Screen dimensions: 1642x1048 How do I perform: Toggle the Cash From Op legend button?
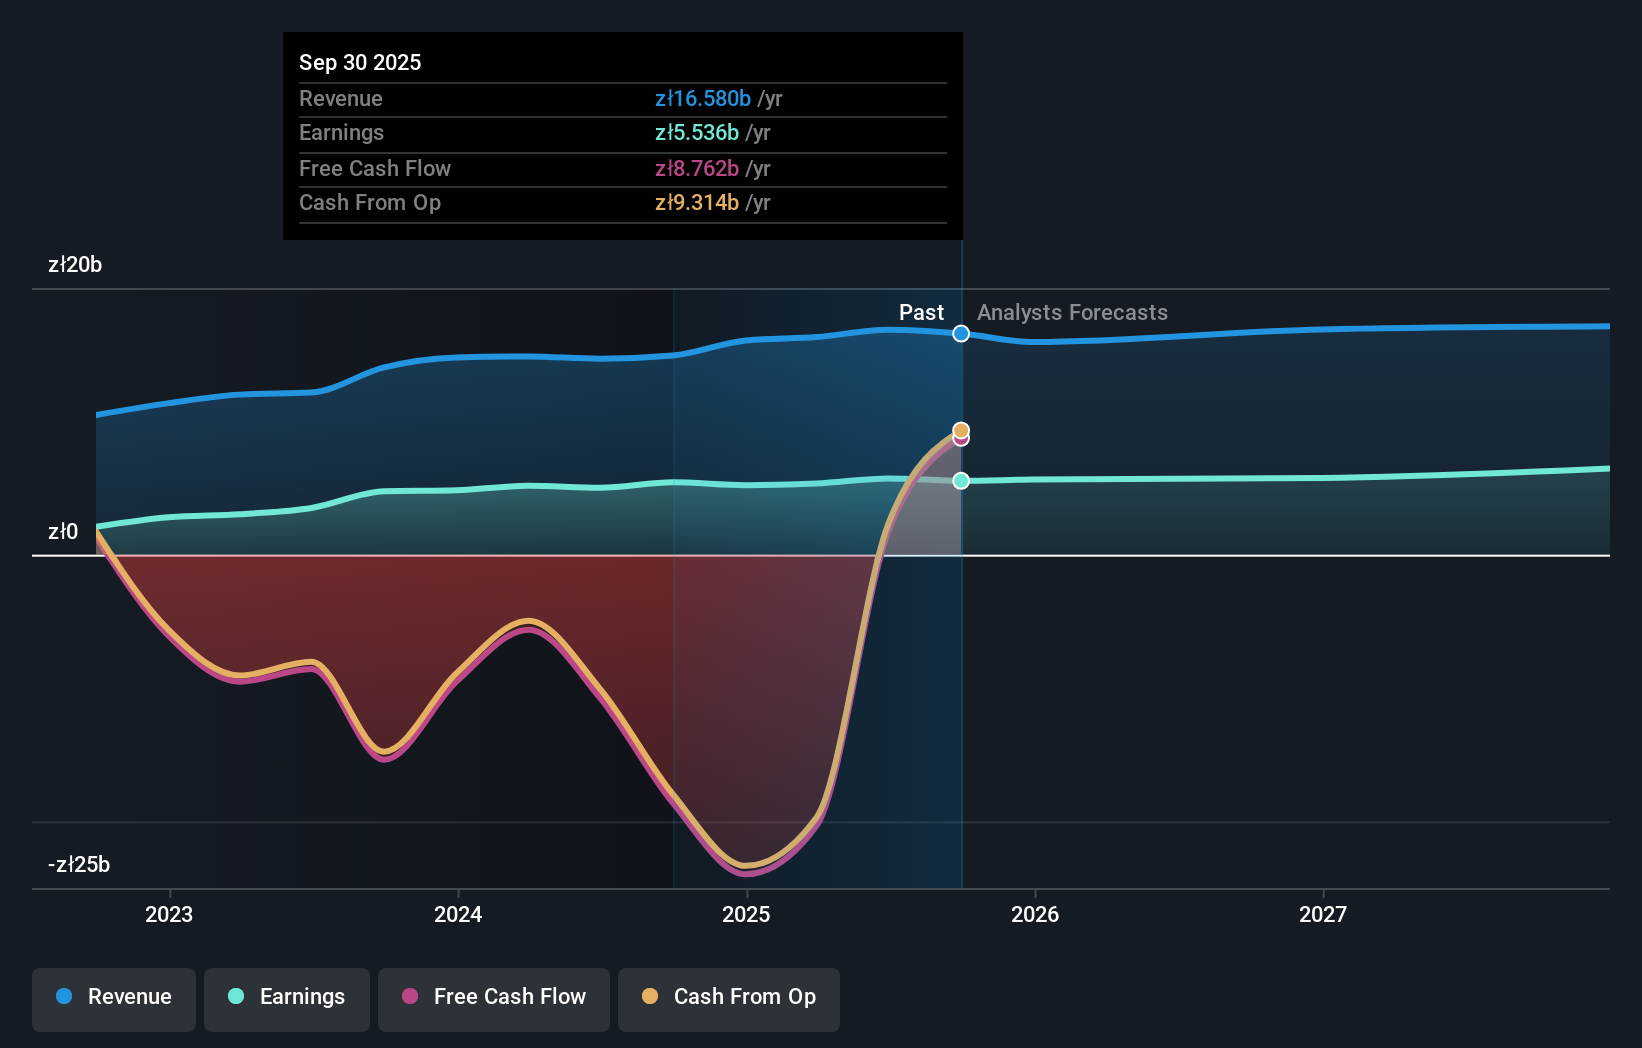click(x=729, y=998)
